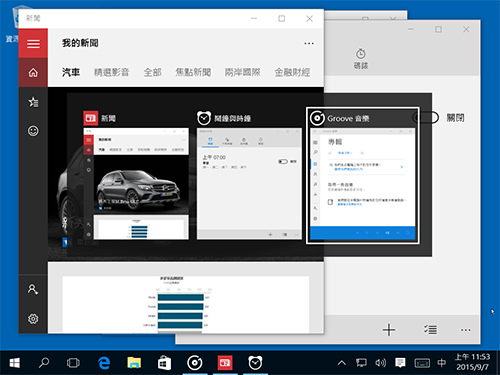The width and height of the screenshot is (500, 375).
Task: Select the Groove 音樂 window thumbnail in task switcher
Action: tap(363, 175)
